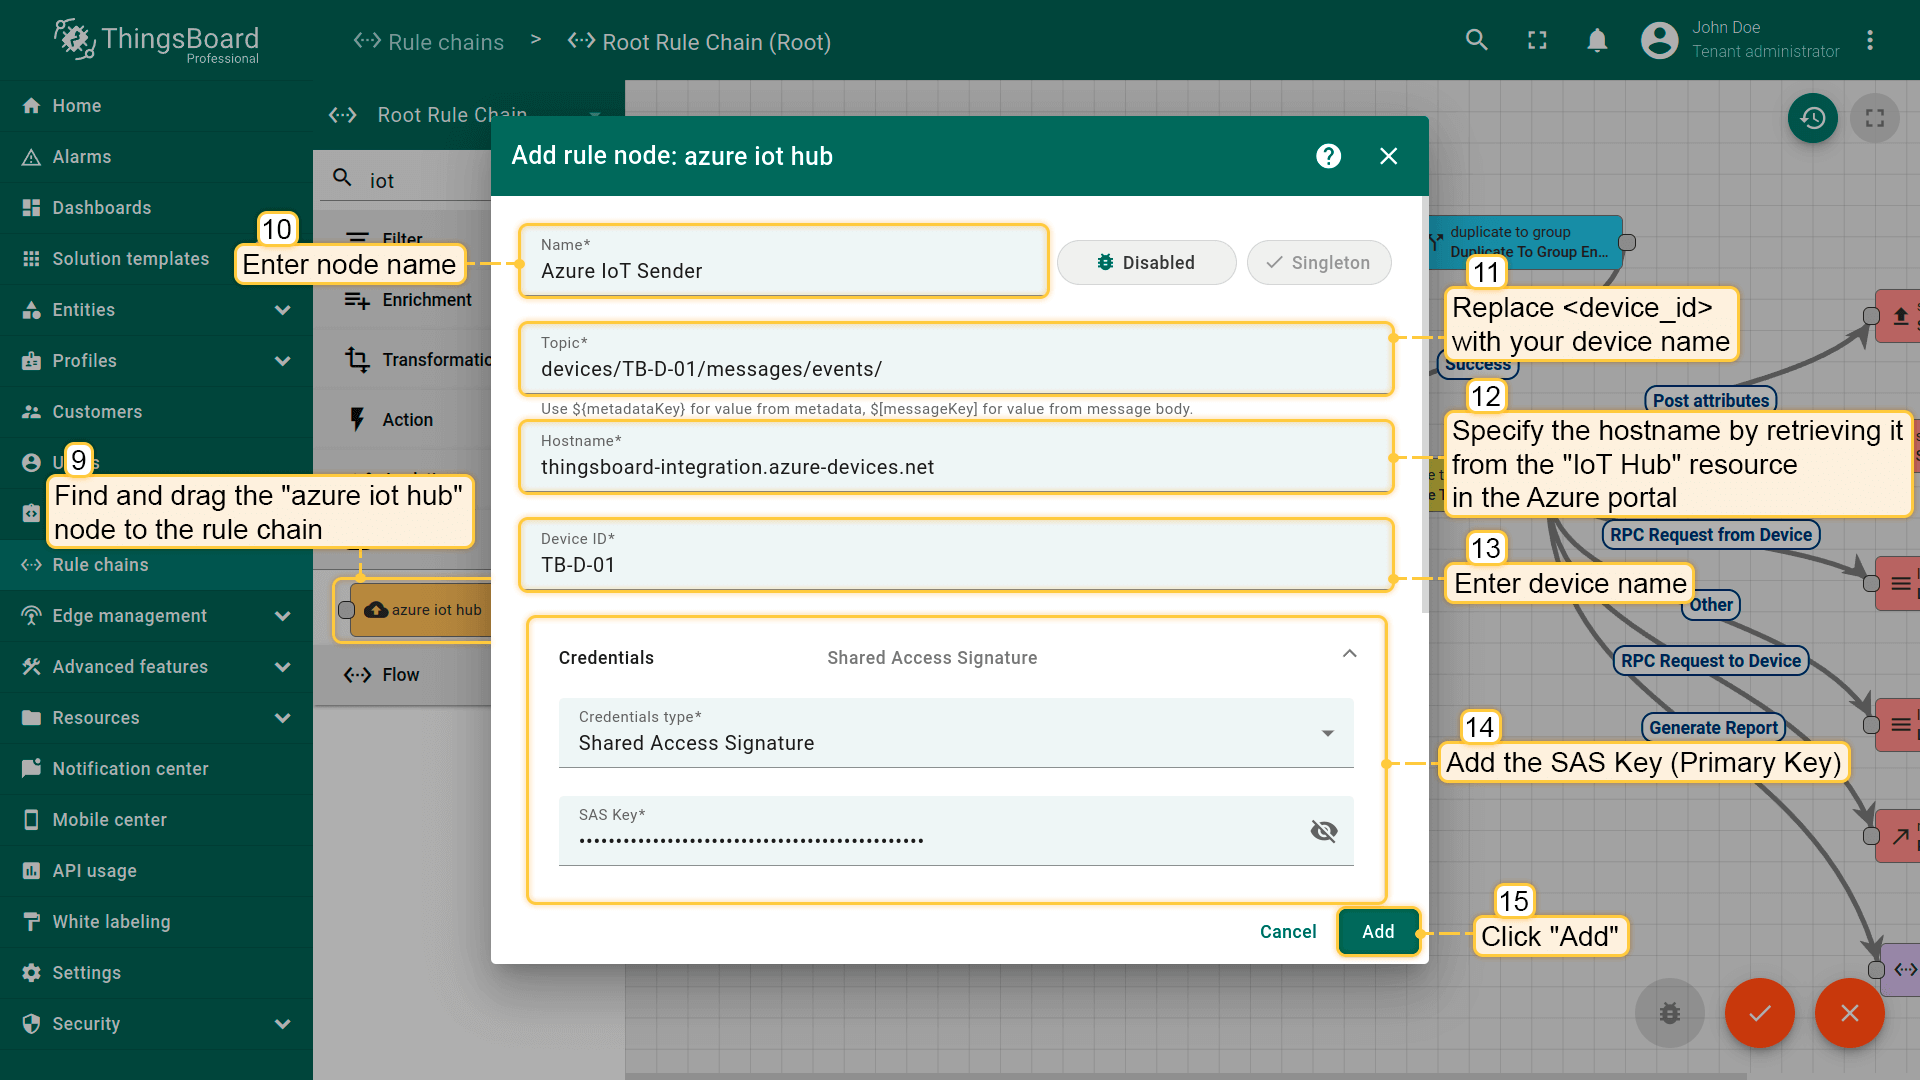Open Notification center in sidebar
Image resolution: width=1920 pixels, height=1080 pixels.
coord(130,769)
